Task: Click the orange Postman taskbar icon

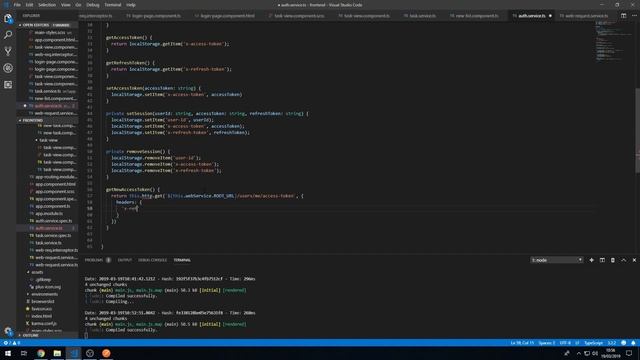Action: point(106,353)
